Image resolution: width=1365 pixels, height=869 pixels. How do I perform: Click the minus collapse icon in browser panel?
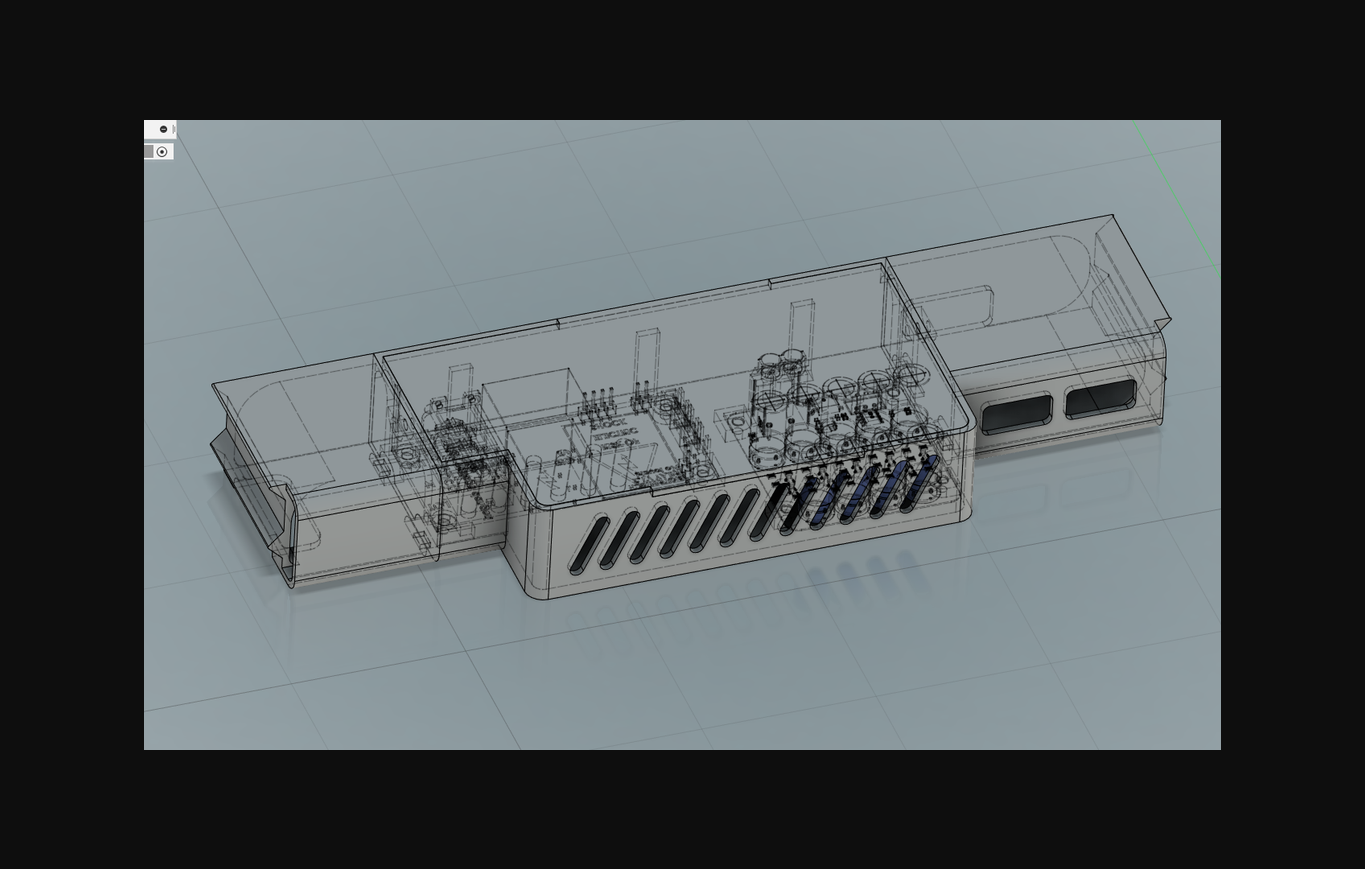point(163,129)
